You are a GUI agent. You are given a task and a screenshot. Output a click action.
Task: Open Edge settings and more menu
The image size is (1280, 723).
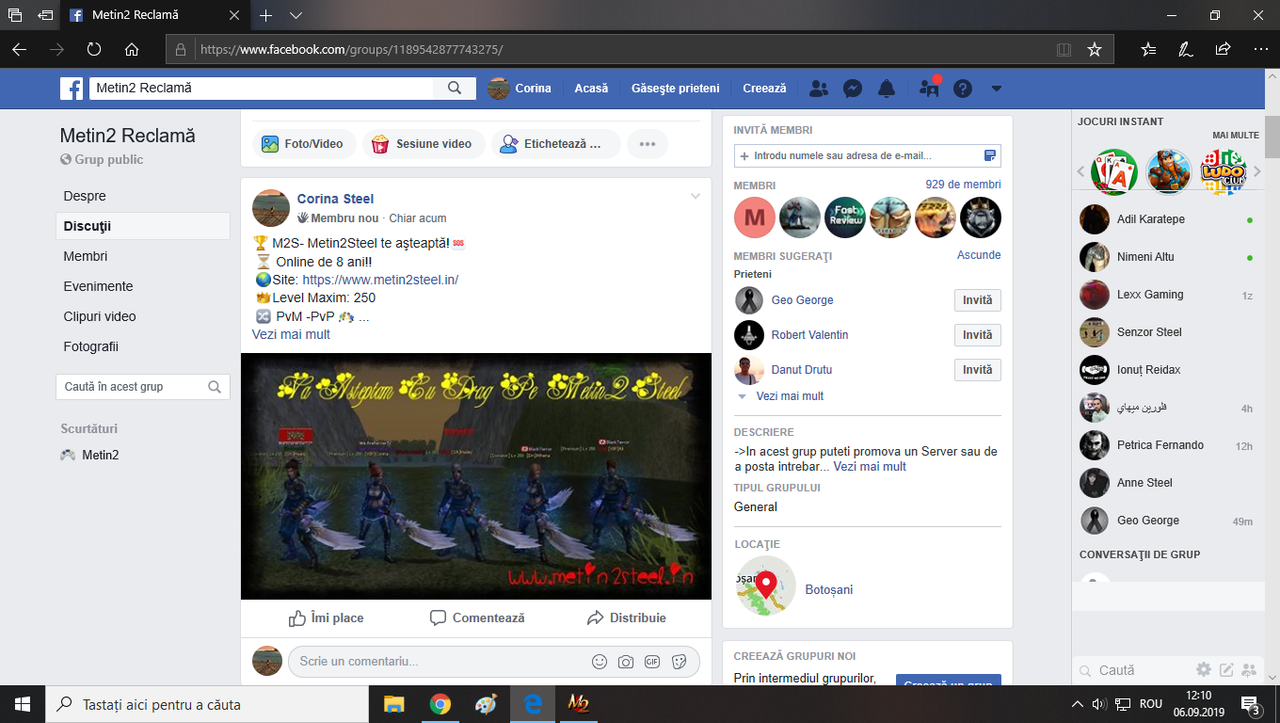[1258, 49]
